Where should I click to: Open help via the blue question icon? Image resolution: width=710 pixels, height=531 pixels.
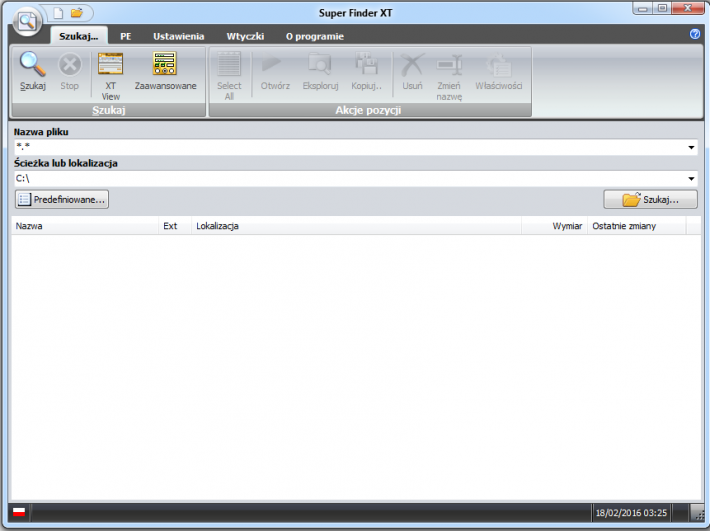pos(695,34)
